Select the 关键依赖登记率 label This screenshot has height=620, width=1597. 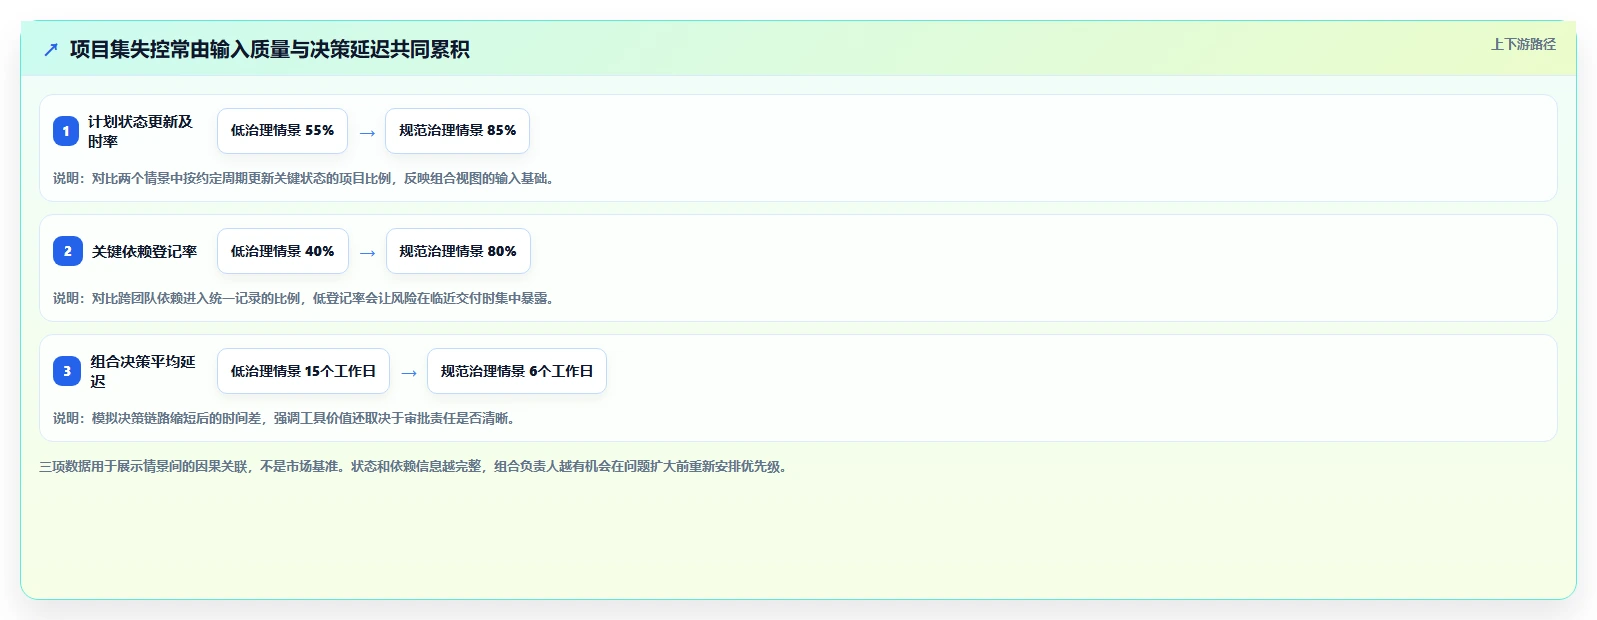(x=145, y=251)
